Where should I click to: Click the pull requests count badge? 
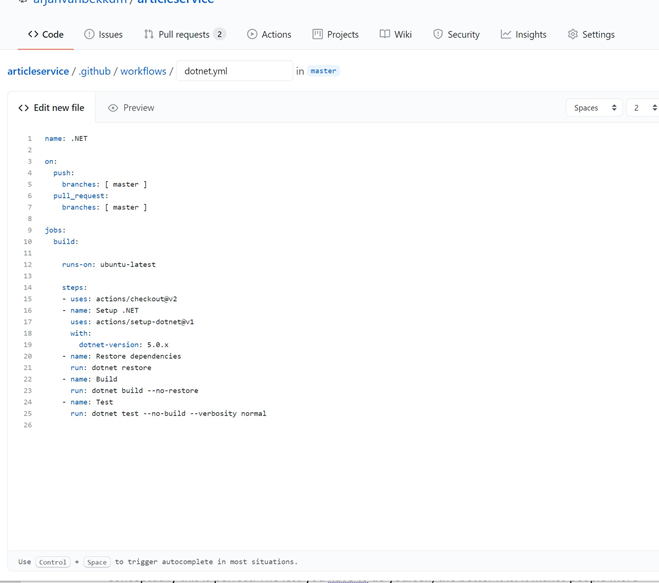(x=219, y=34)
